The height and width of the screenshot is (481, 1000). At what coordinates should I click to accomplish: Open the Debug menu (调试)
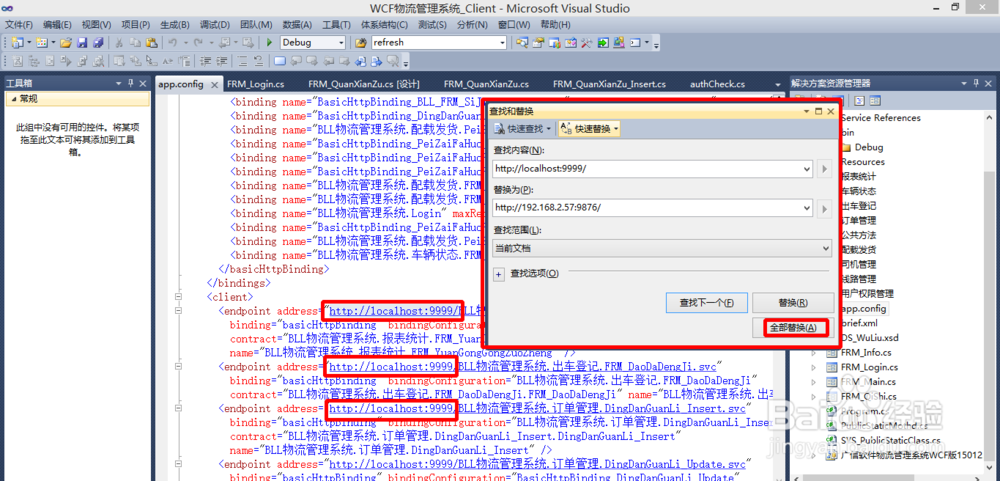pos(214,25)
